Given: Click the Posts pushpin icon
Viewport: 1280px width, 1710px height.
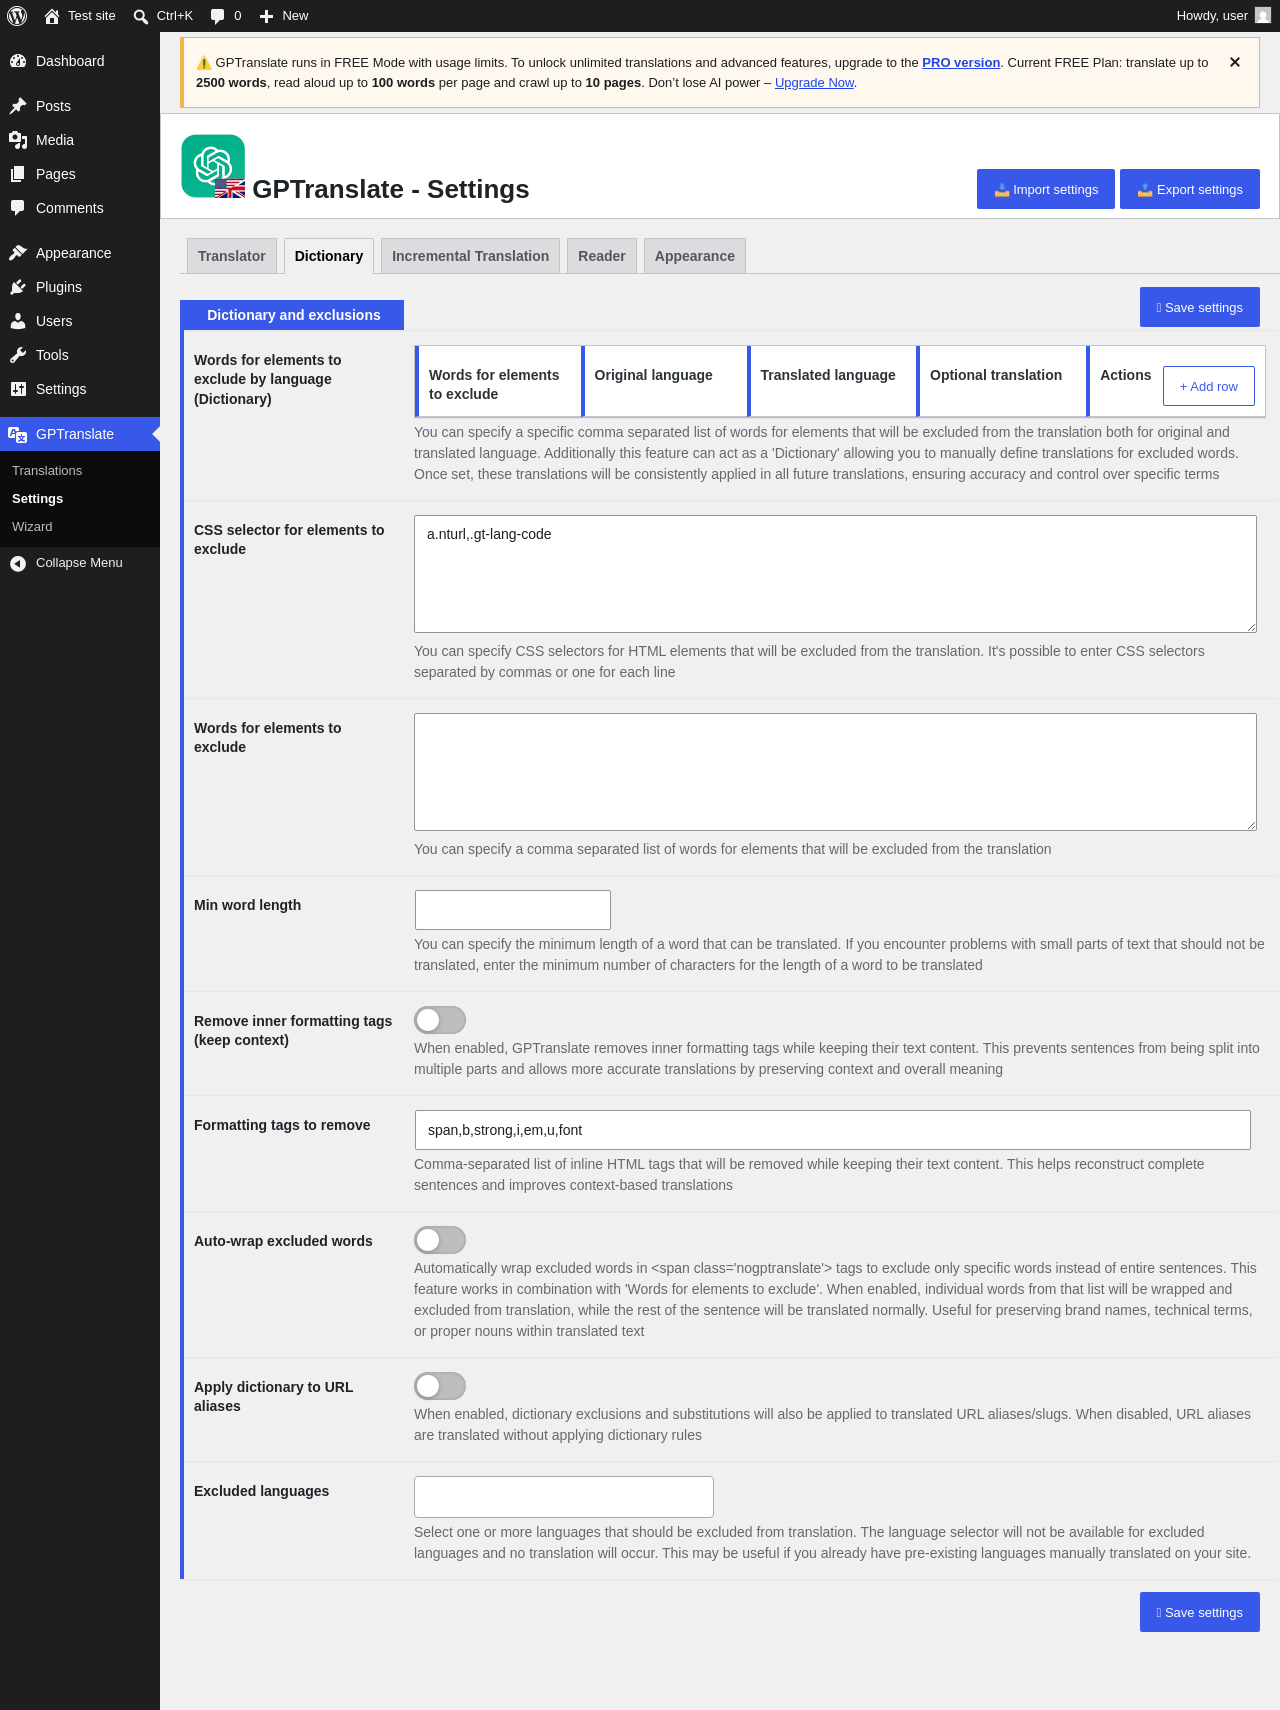Looking at the screenshot, I should (18, 106).
